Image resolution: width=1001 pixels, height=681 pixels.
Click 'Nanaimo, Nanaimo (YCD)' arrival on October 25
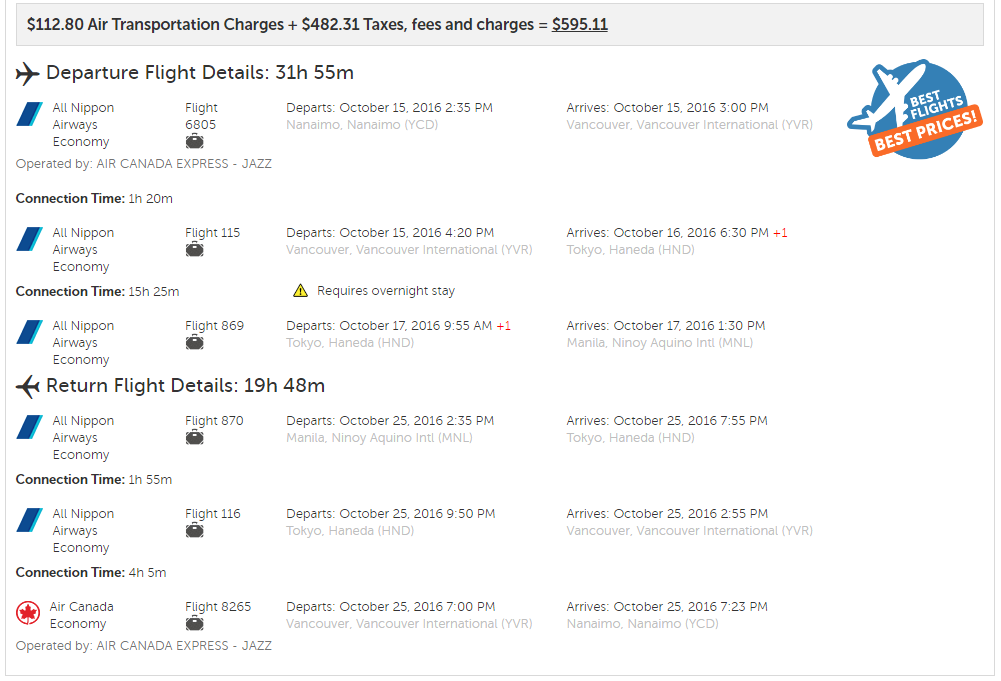tap(642, 624)
